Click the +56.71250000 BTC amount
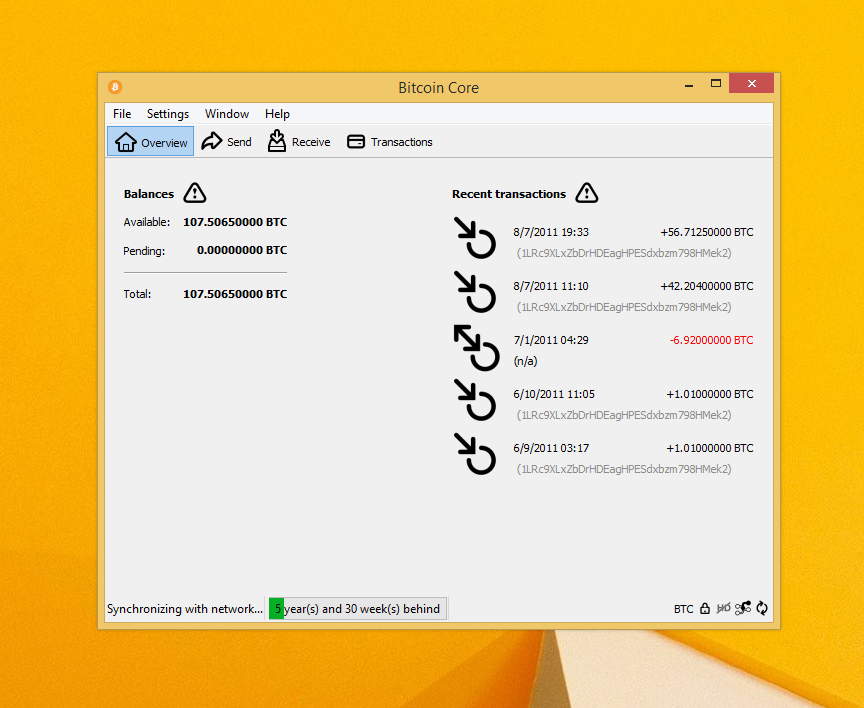This screenshot has height=708, width=864. pos(706,232)
